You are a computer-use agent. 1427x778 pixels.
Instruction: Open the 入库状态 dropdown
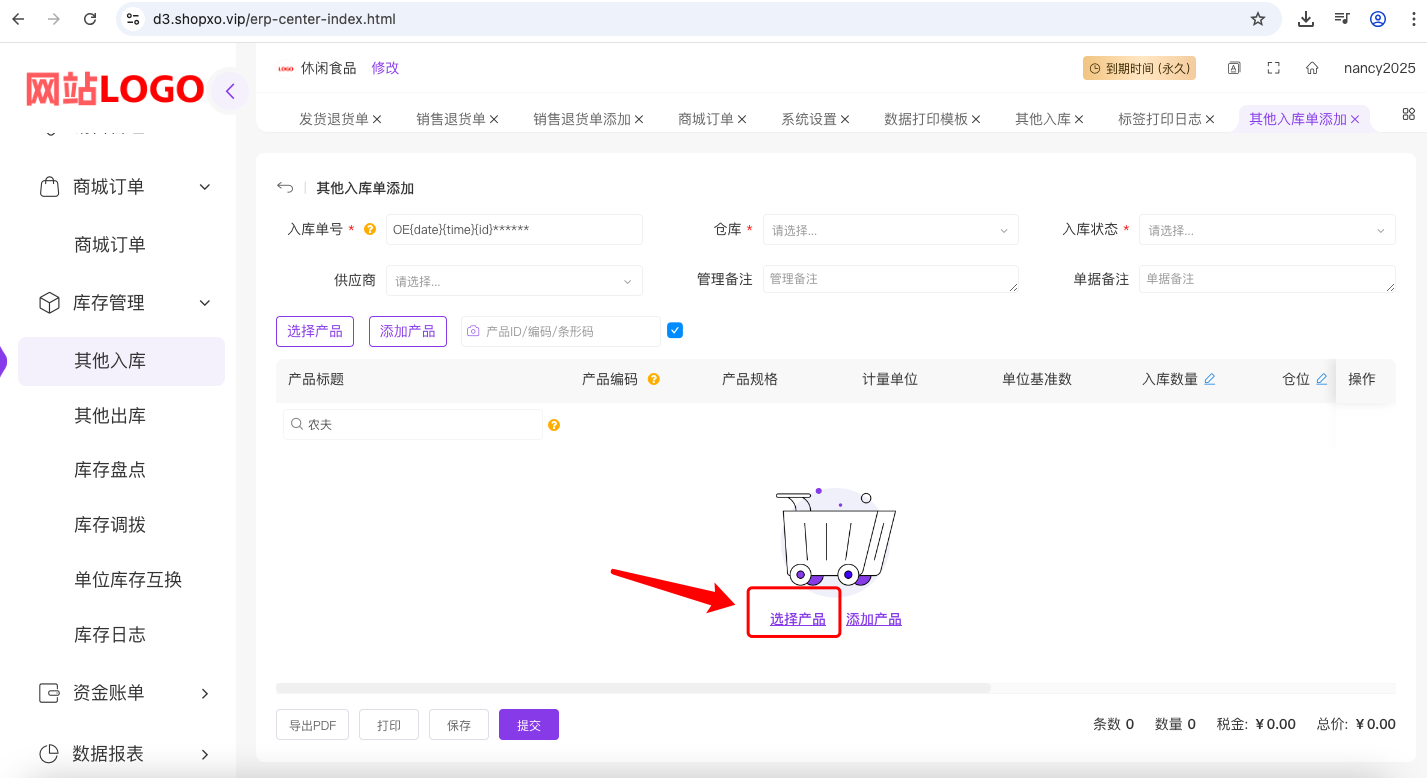[x=1267, y=230]
